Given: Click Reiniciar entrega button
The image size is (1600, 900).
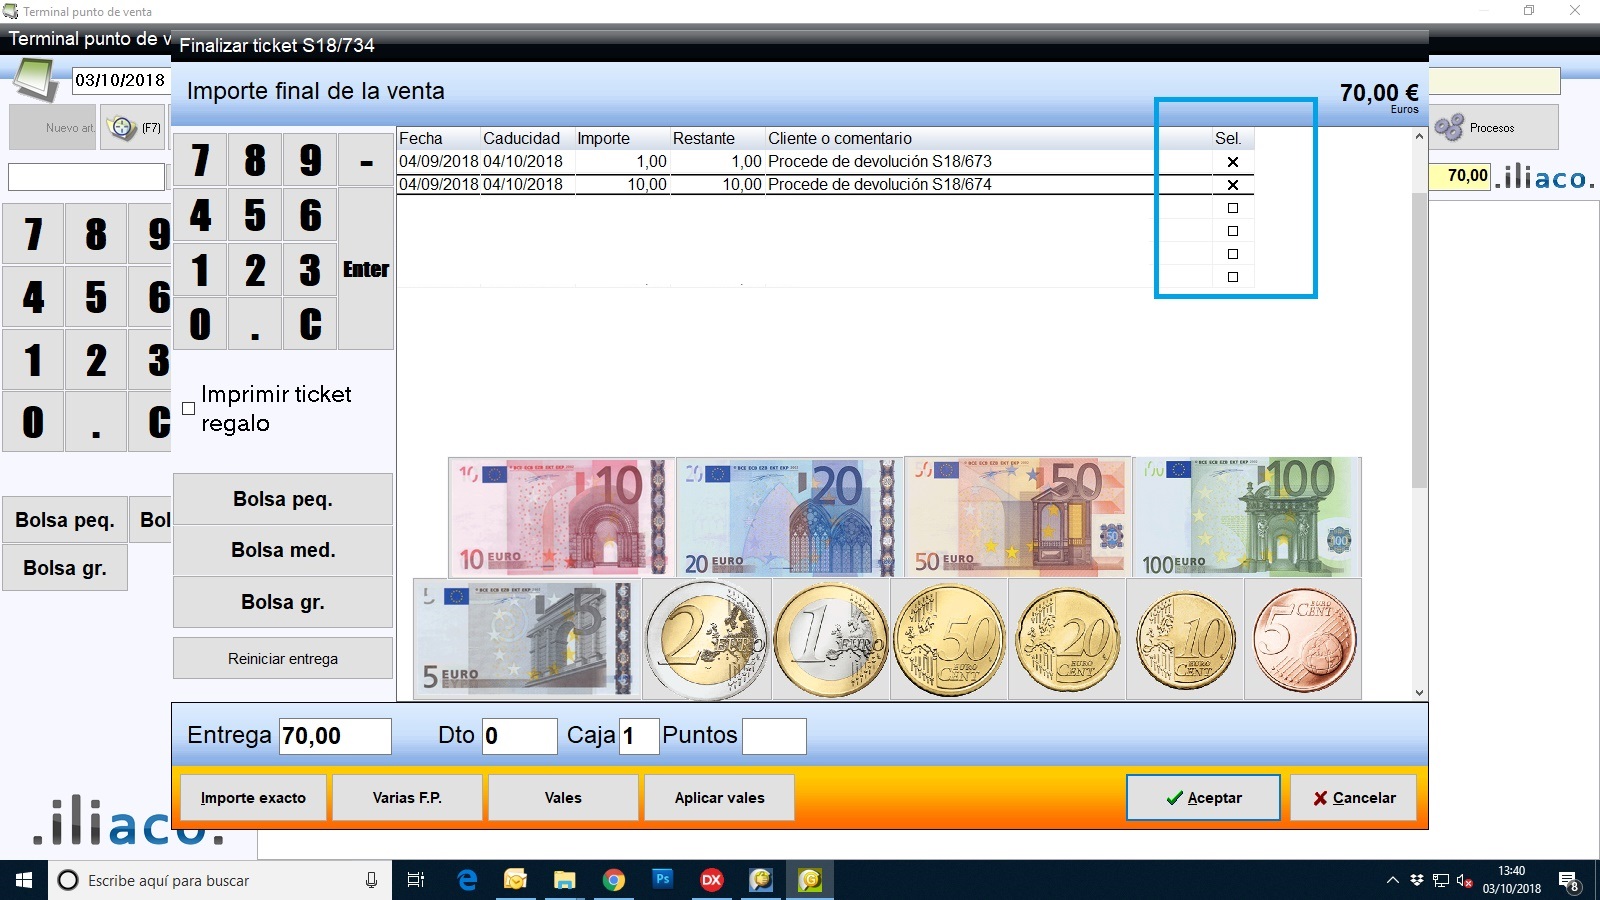Looking at the screenshot, I should [283, 658].
